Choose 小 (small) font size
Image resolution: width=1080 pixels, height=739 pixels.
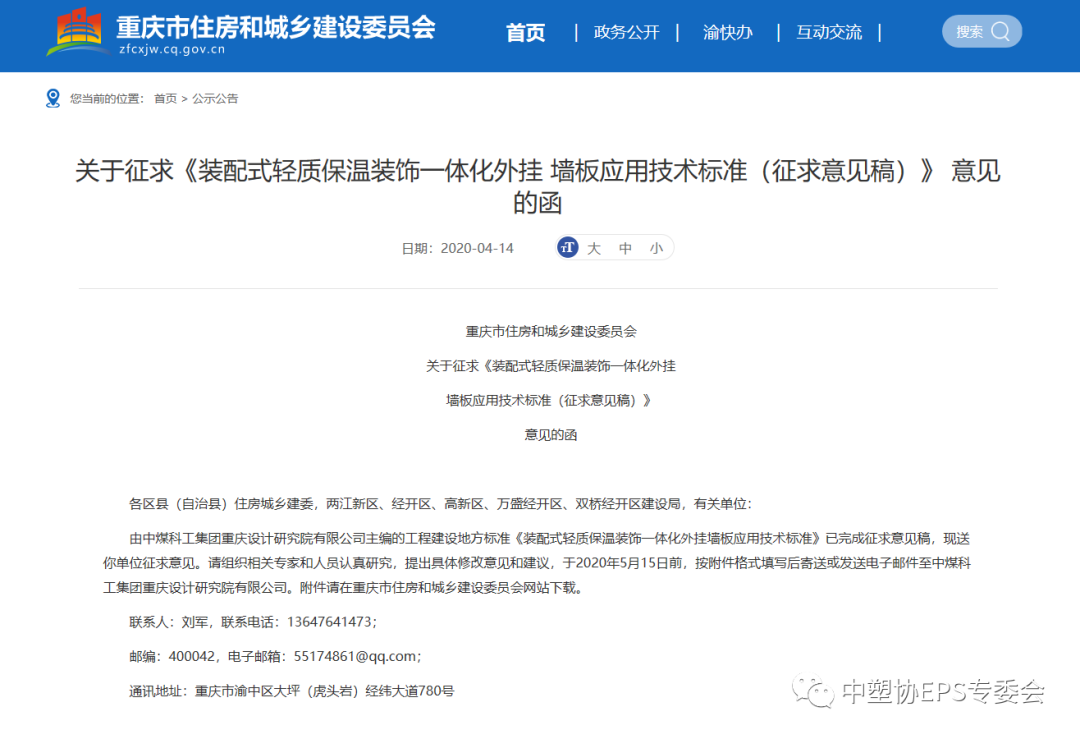pos(656,248)
